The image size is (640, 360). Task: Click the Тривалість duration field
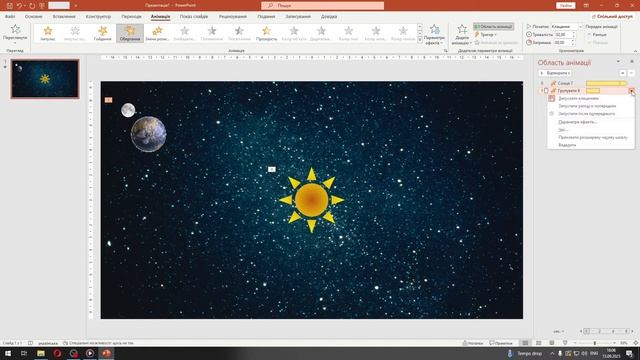coord(562,35)
